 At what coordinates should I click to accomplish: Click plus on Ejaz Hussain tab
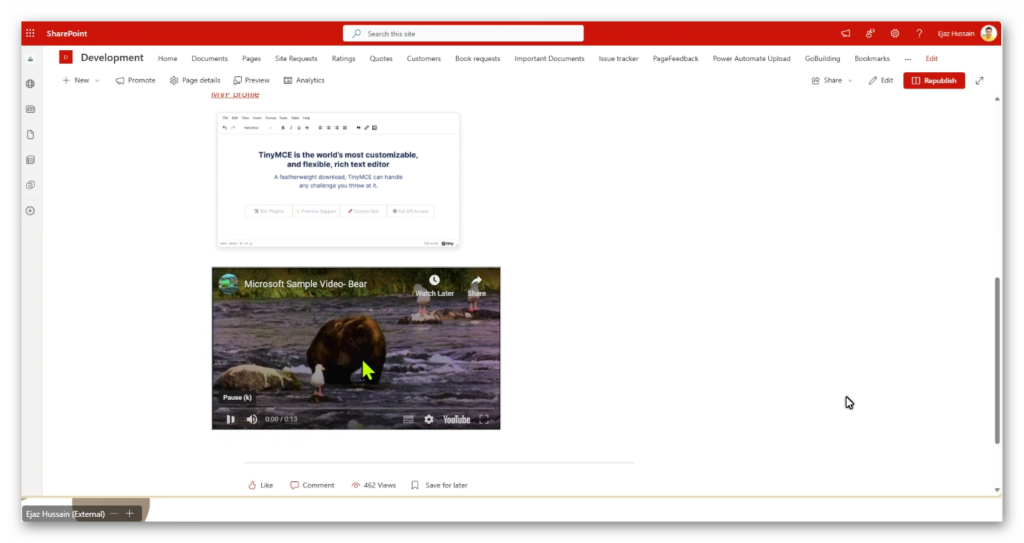click(x=129, y=514)
